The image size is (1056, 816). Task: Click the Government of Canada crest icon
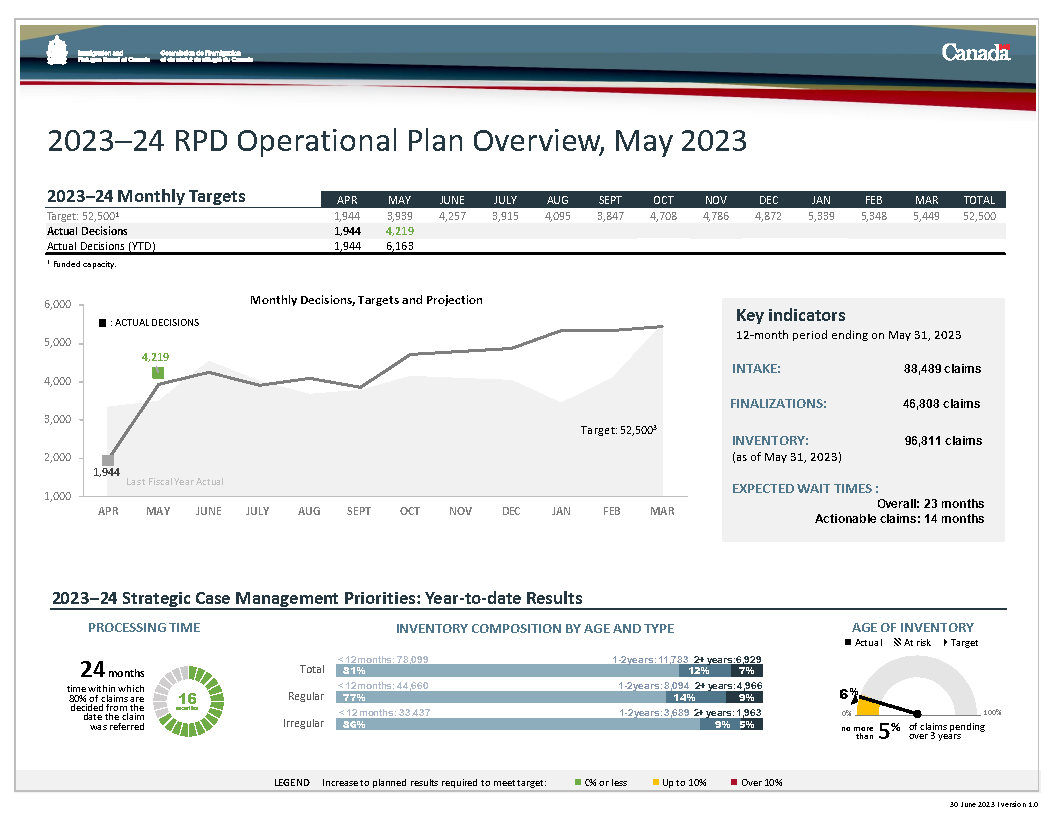pos(58,52)
